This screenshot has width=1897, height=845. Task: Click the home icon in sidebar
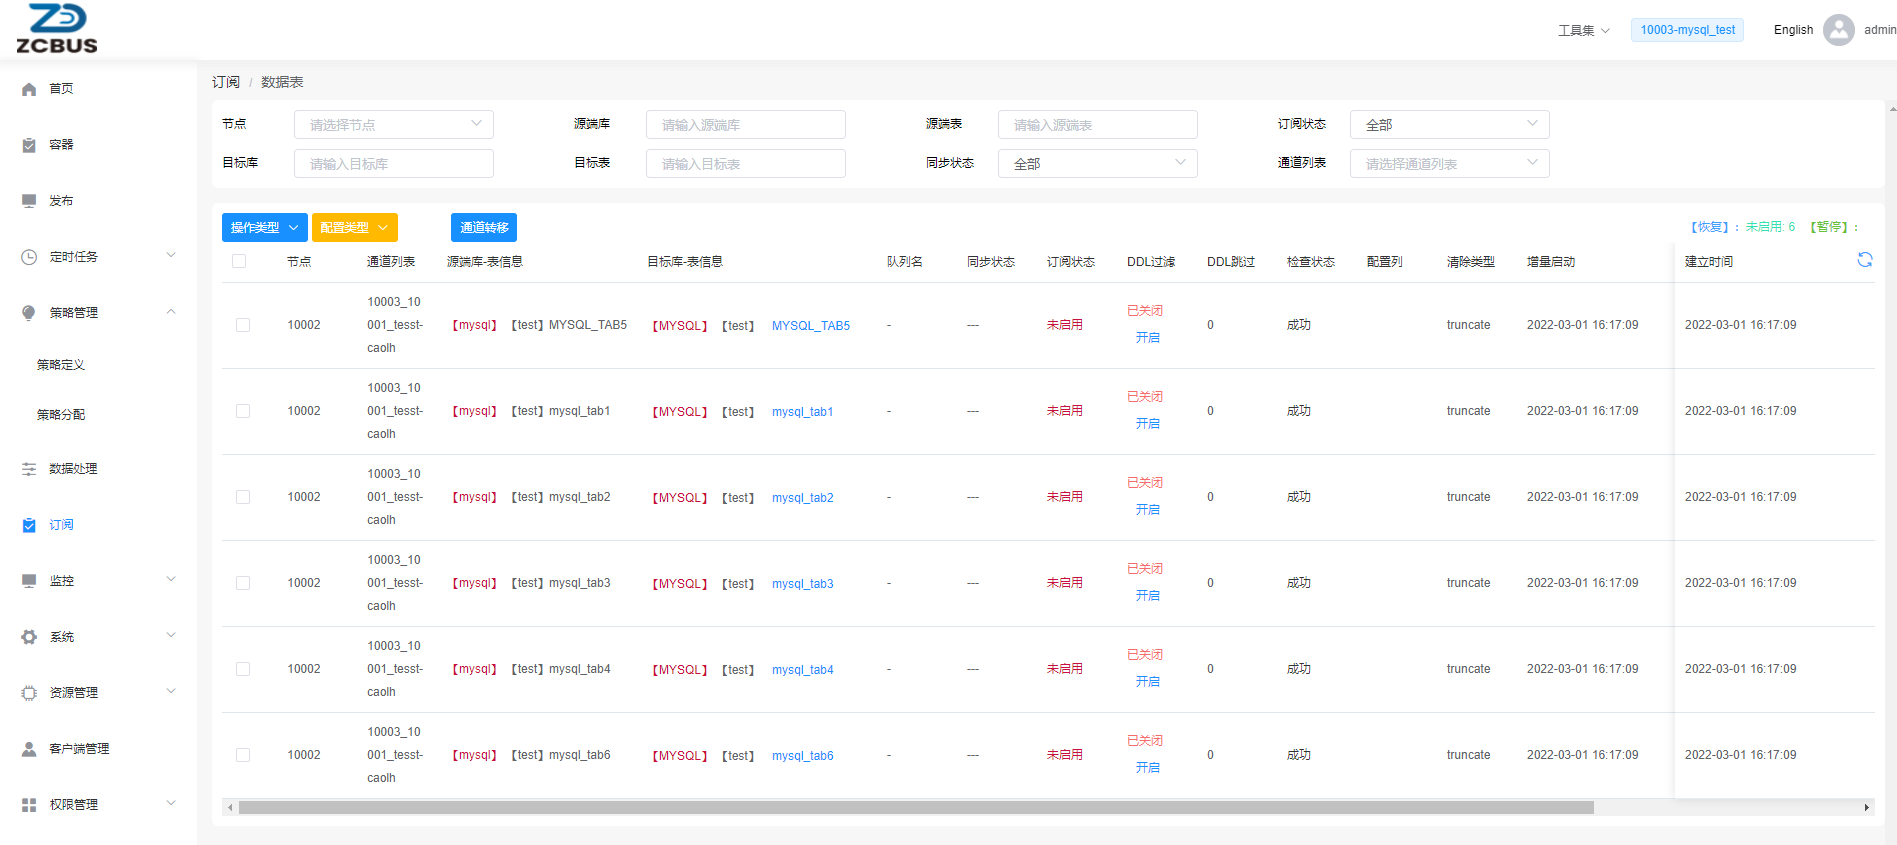point(29,89)
